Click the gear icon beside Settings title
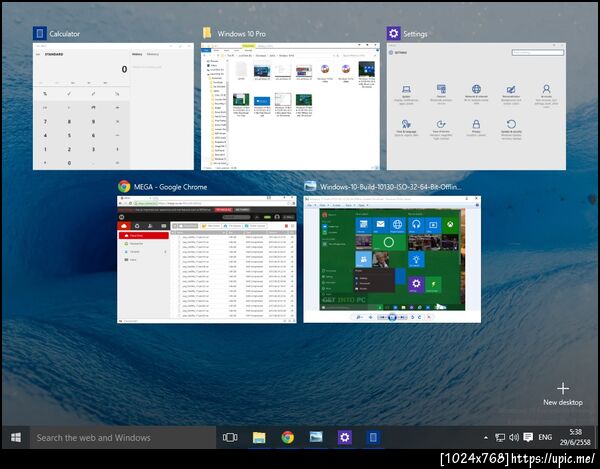This screenshot has height=469, width=600. [393, 34]
